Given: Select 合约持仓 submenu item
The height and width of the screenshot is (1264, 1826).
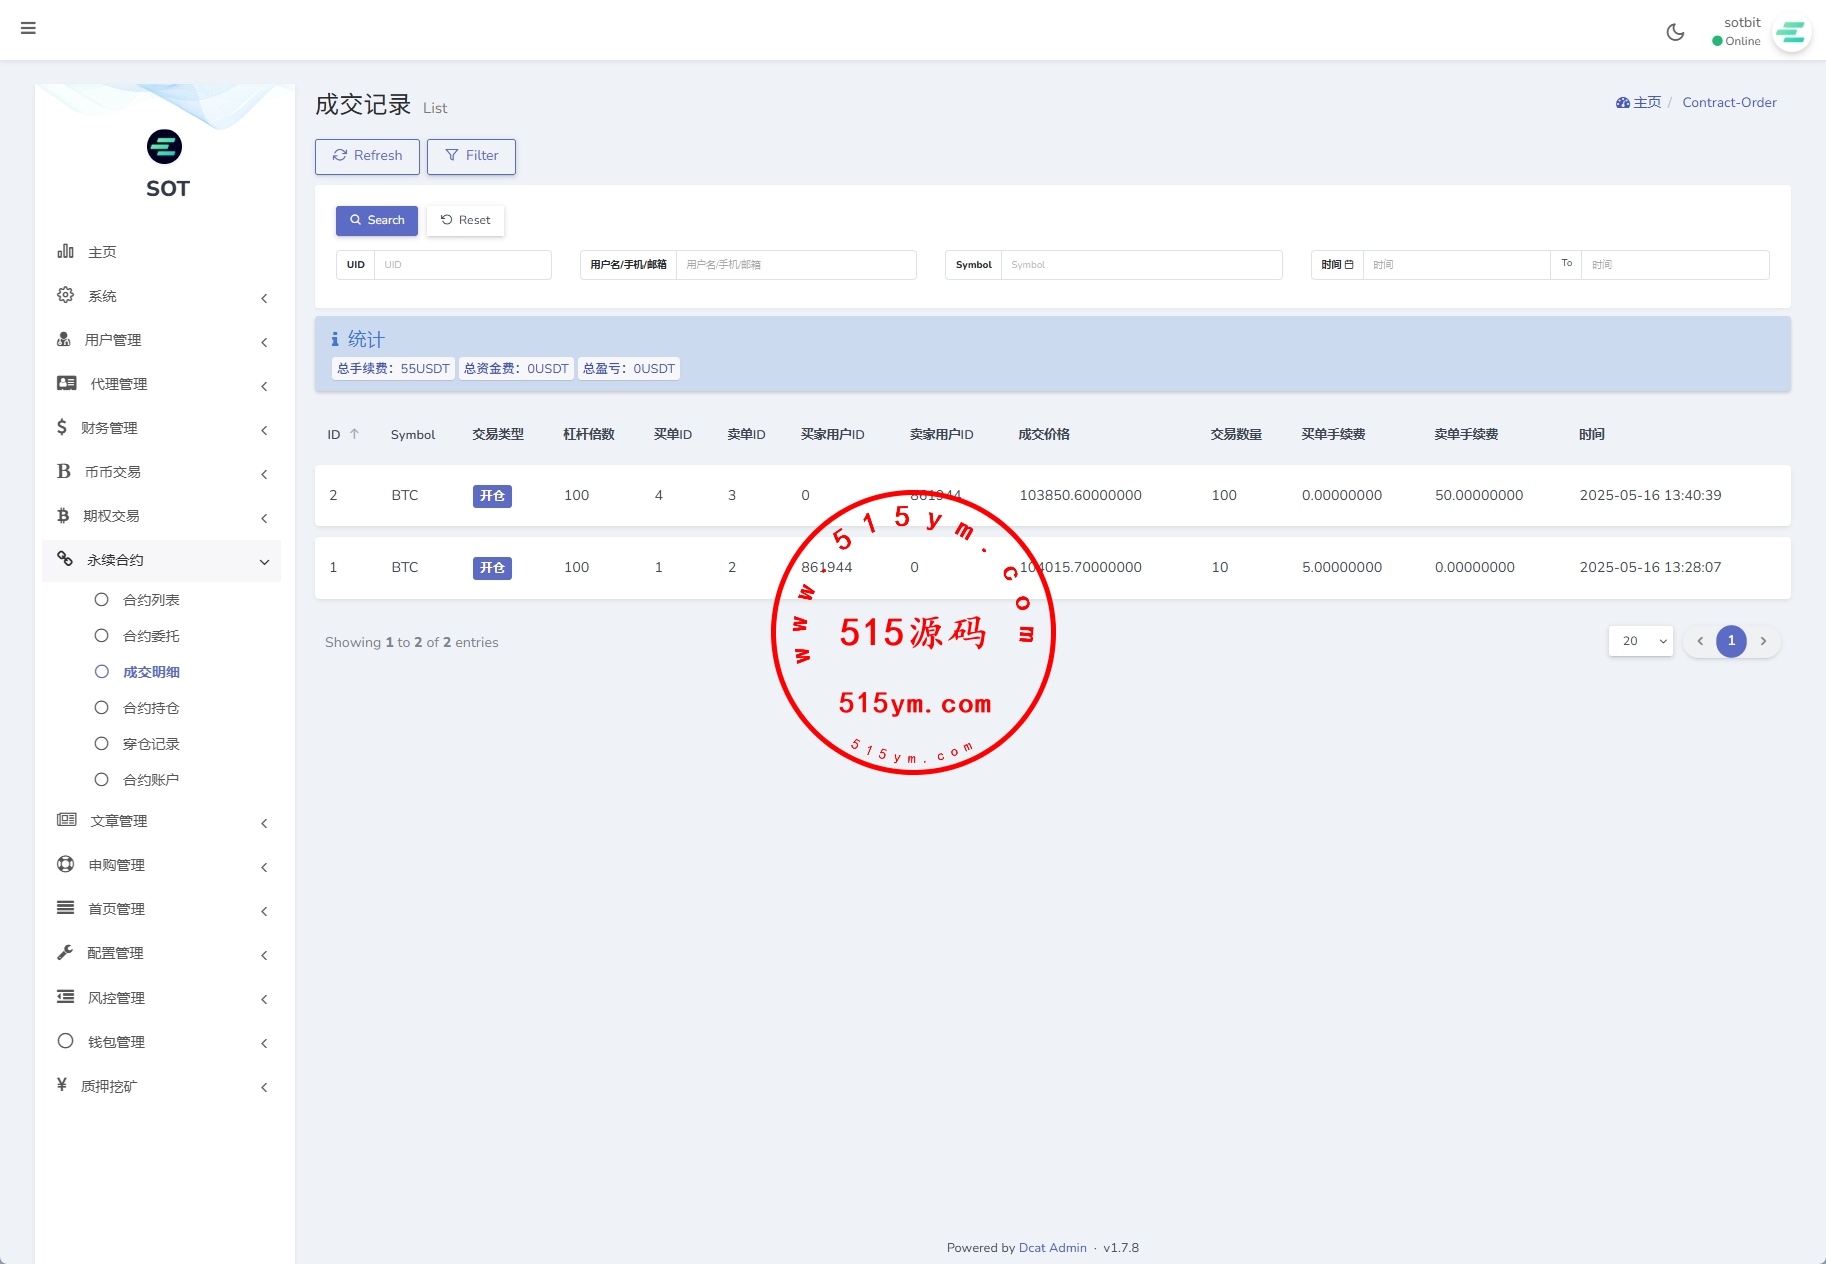Looking at the screenshot, I should pos(151,708).
